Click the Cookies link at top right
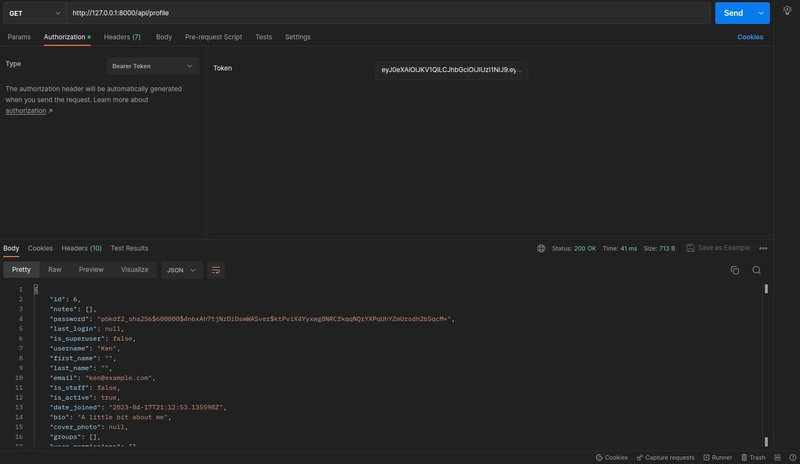Viewport: 800px width, 464px height. (750, 37)
